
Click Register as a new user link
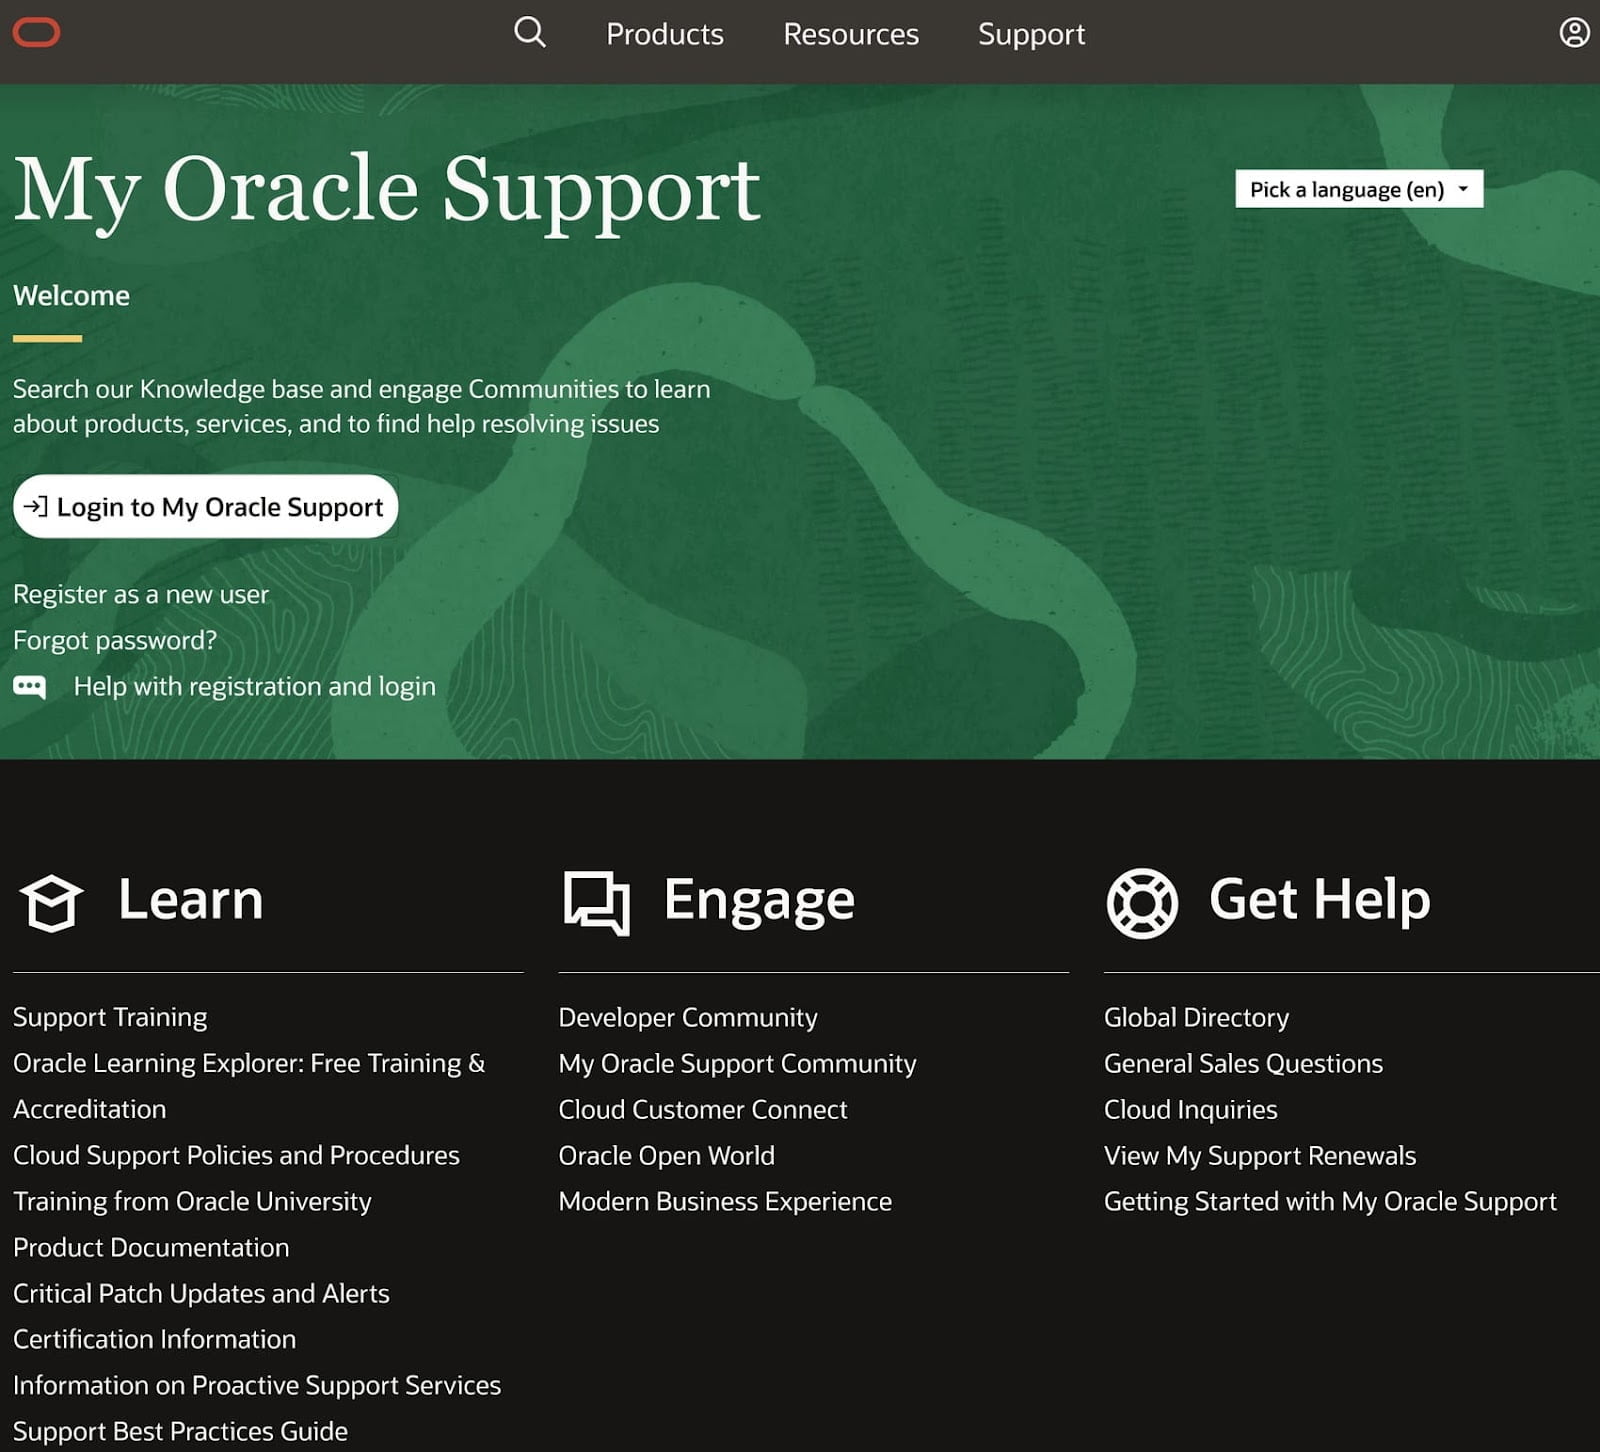(x=141, y=594)
